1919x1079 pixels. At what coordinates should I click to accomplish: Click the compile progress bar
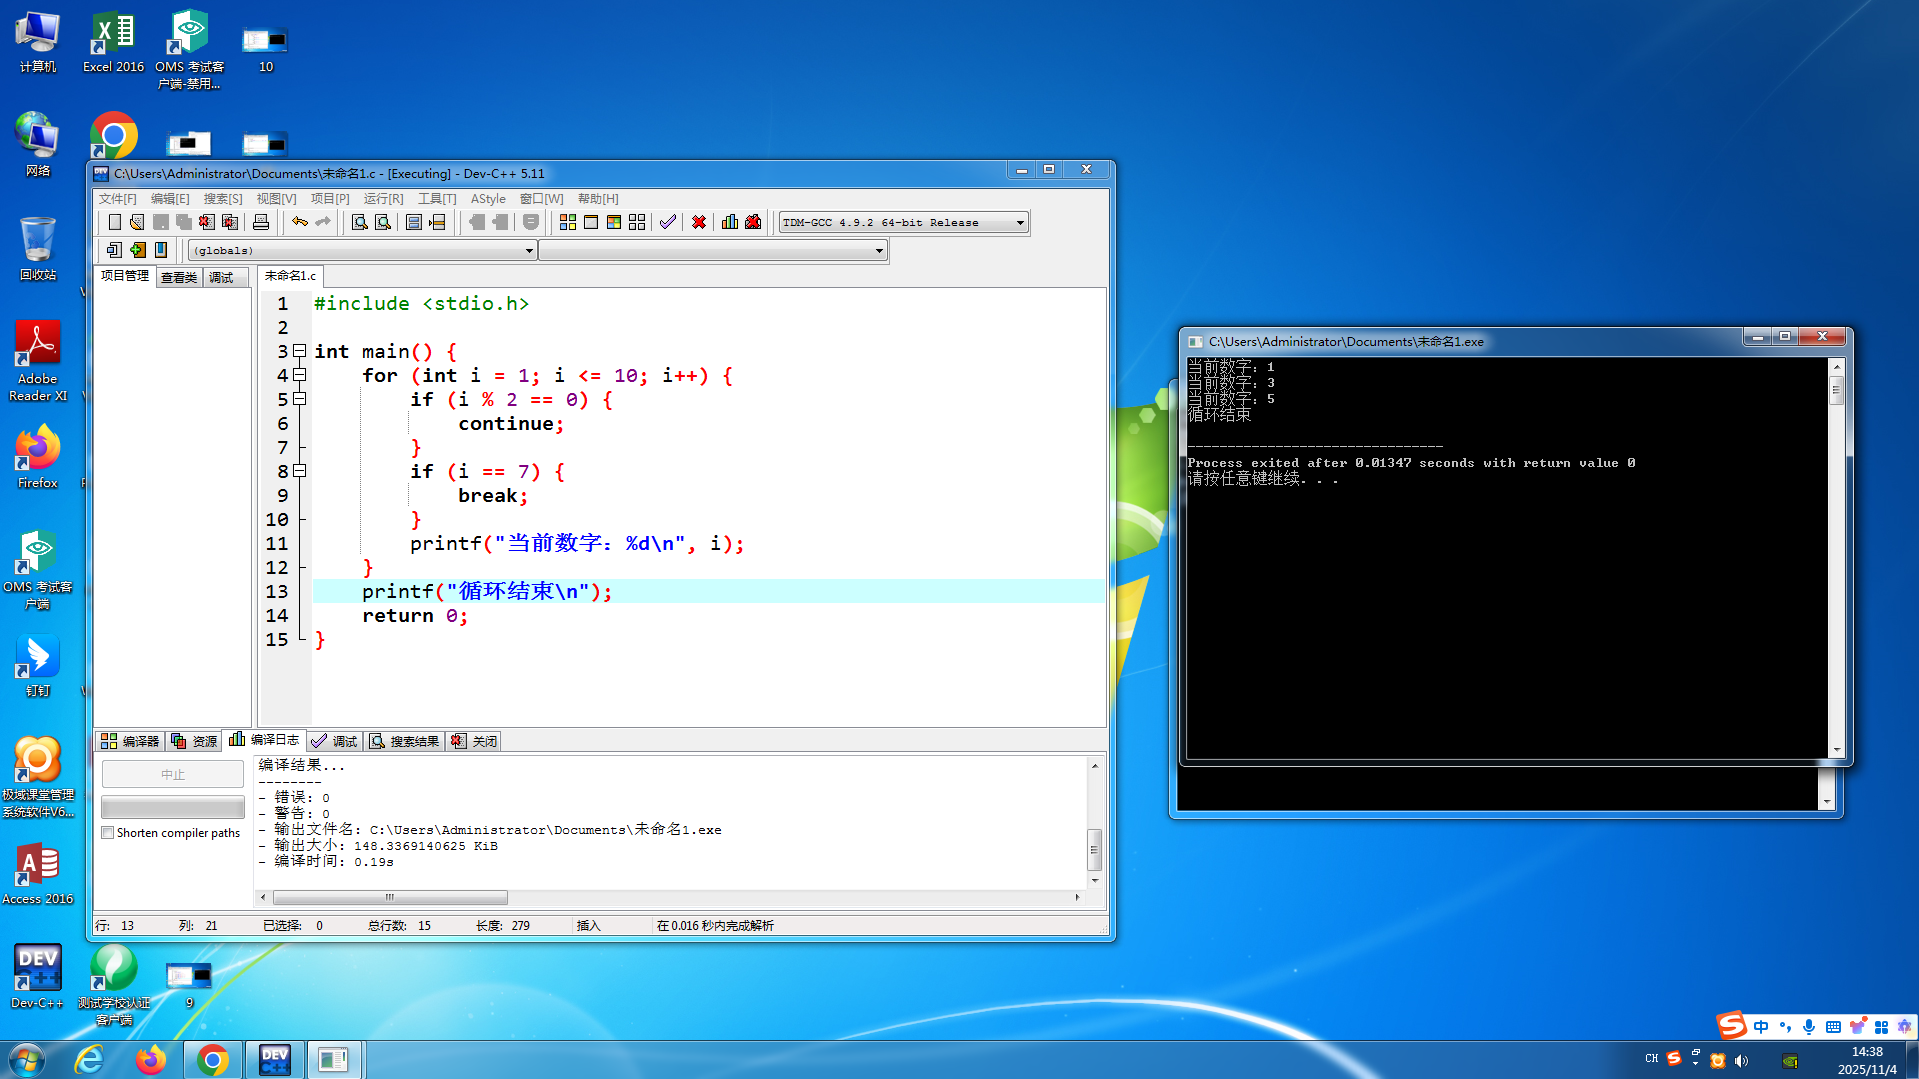173,807
